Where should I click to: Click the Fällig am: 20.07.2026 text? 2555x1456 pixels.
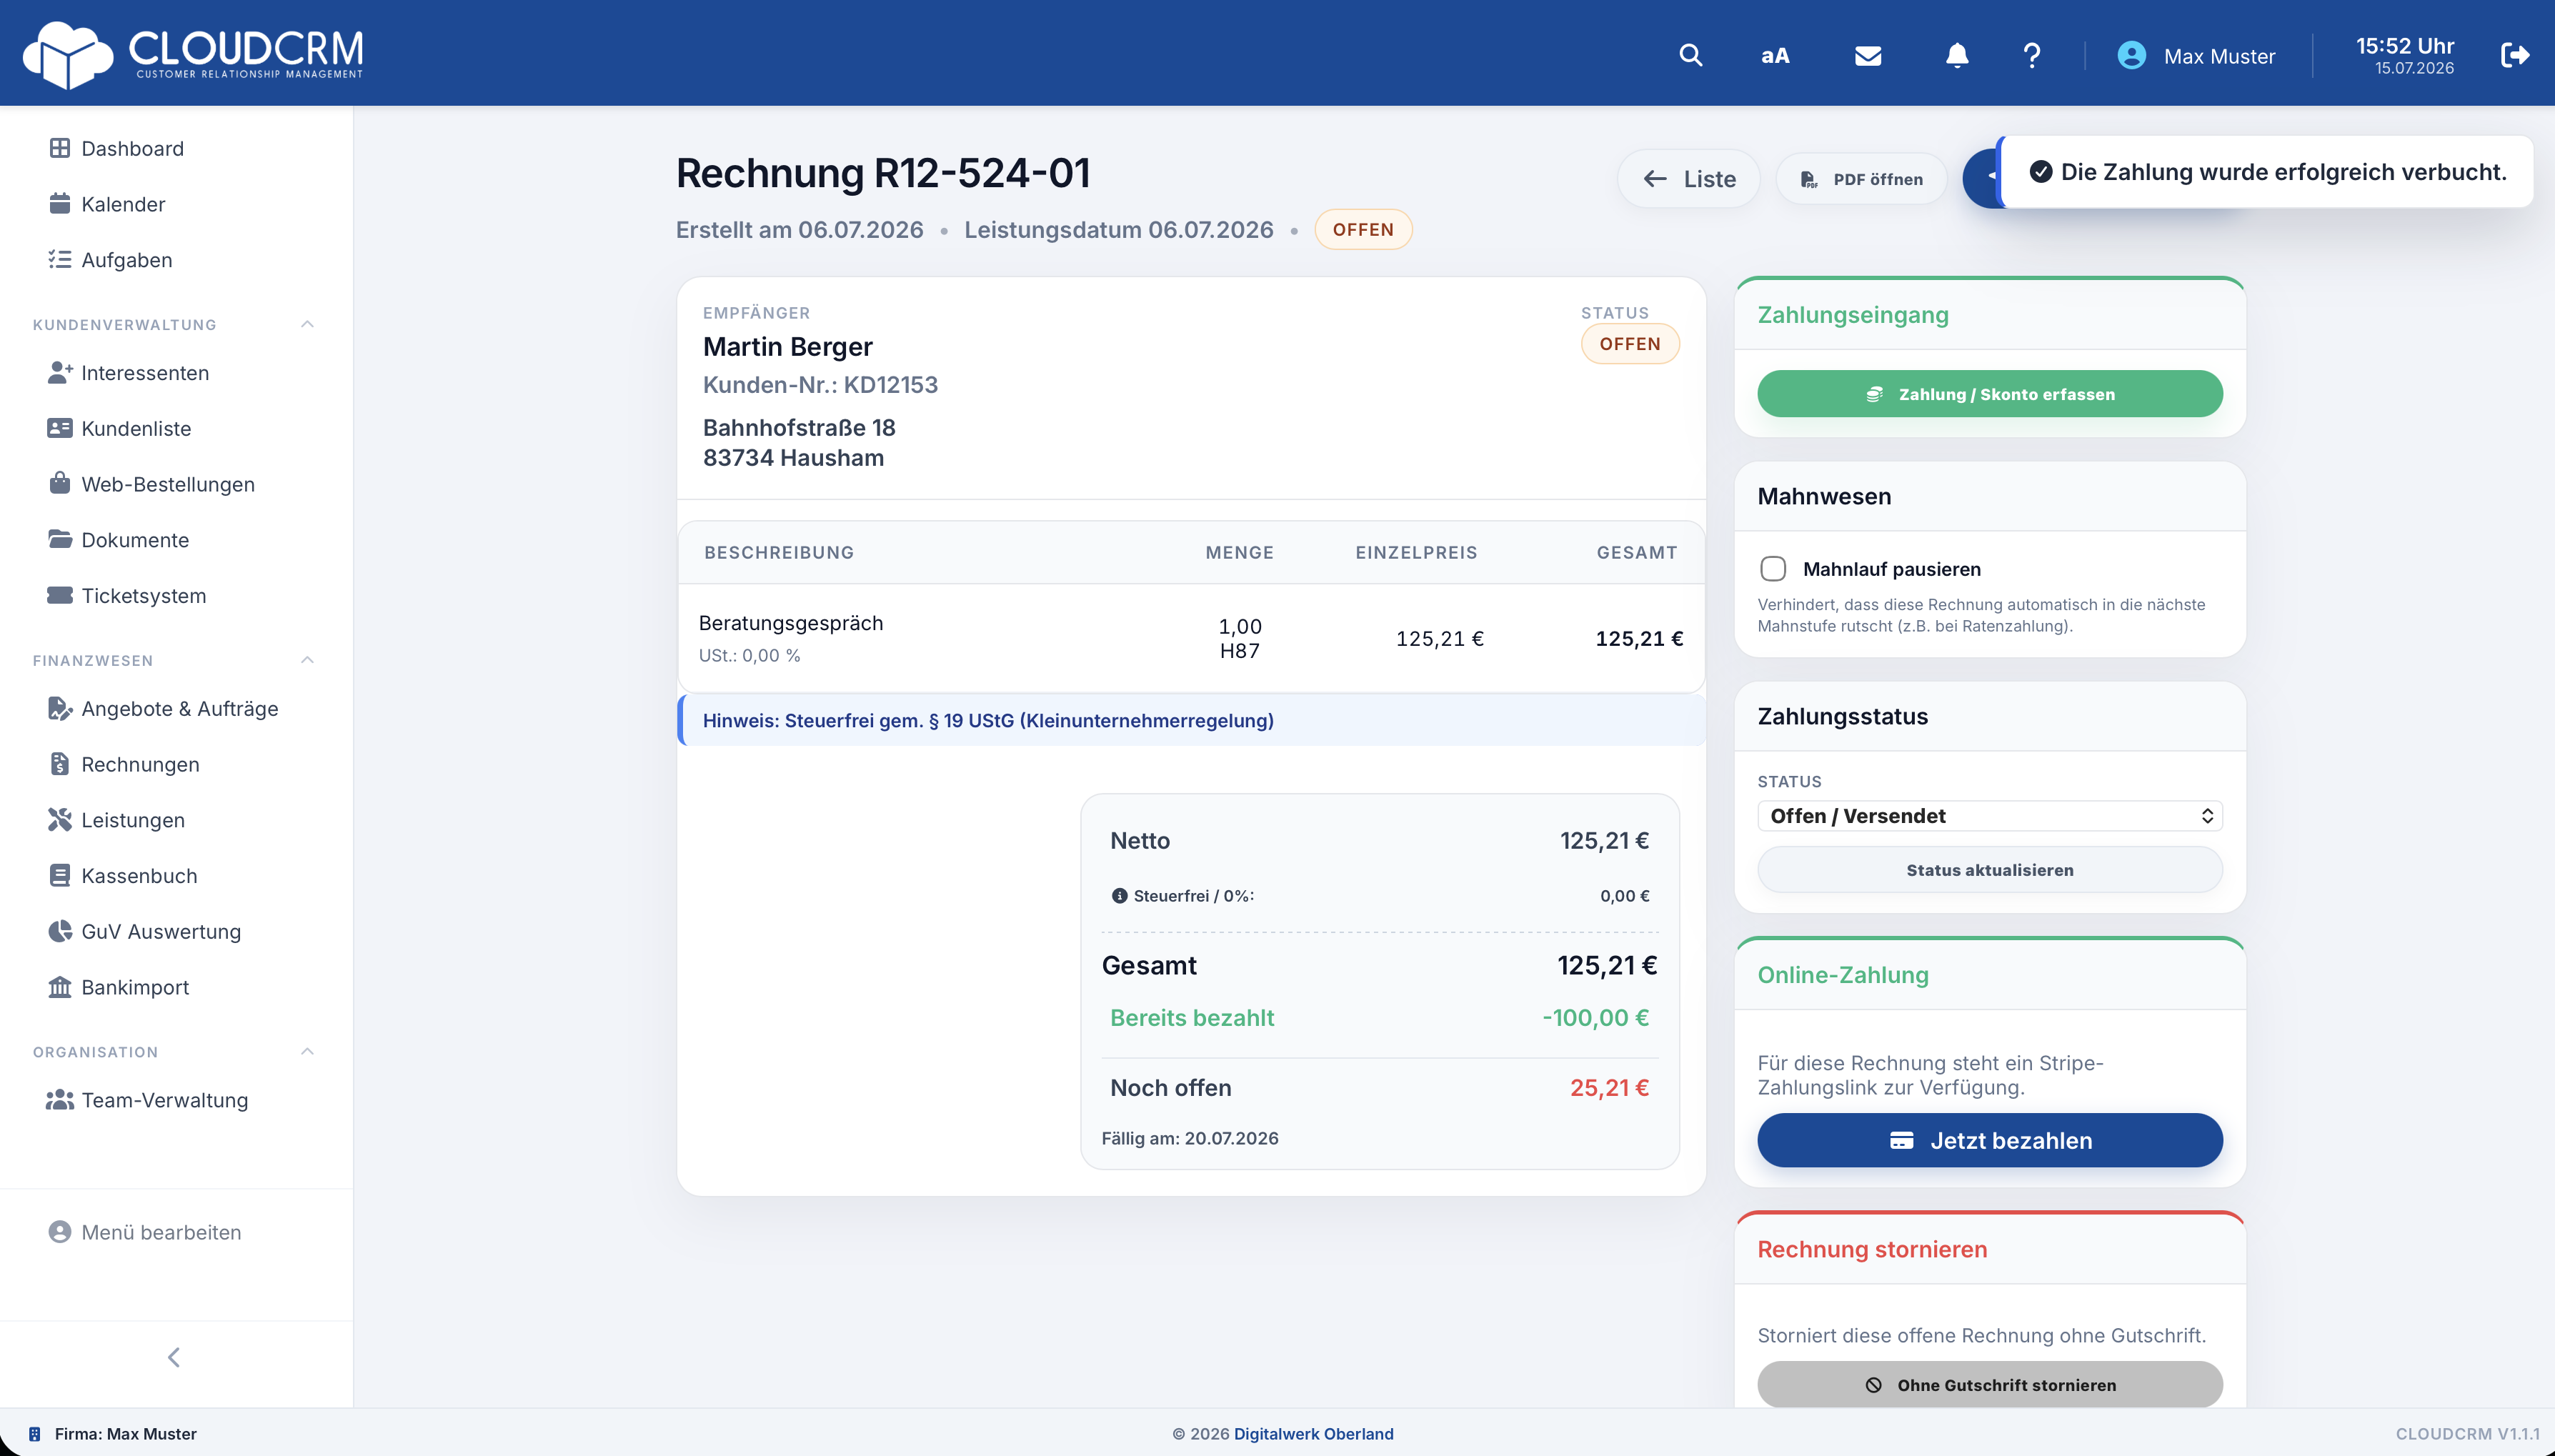click(x=1190, y=1138)
